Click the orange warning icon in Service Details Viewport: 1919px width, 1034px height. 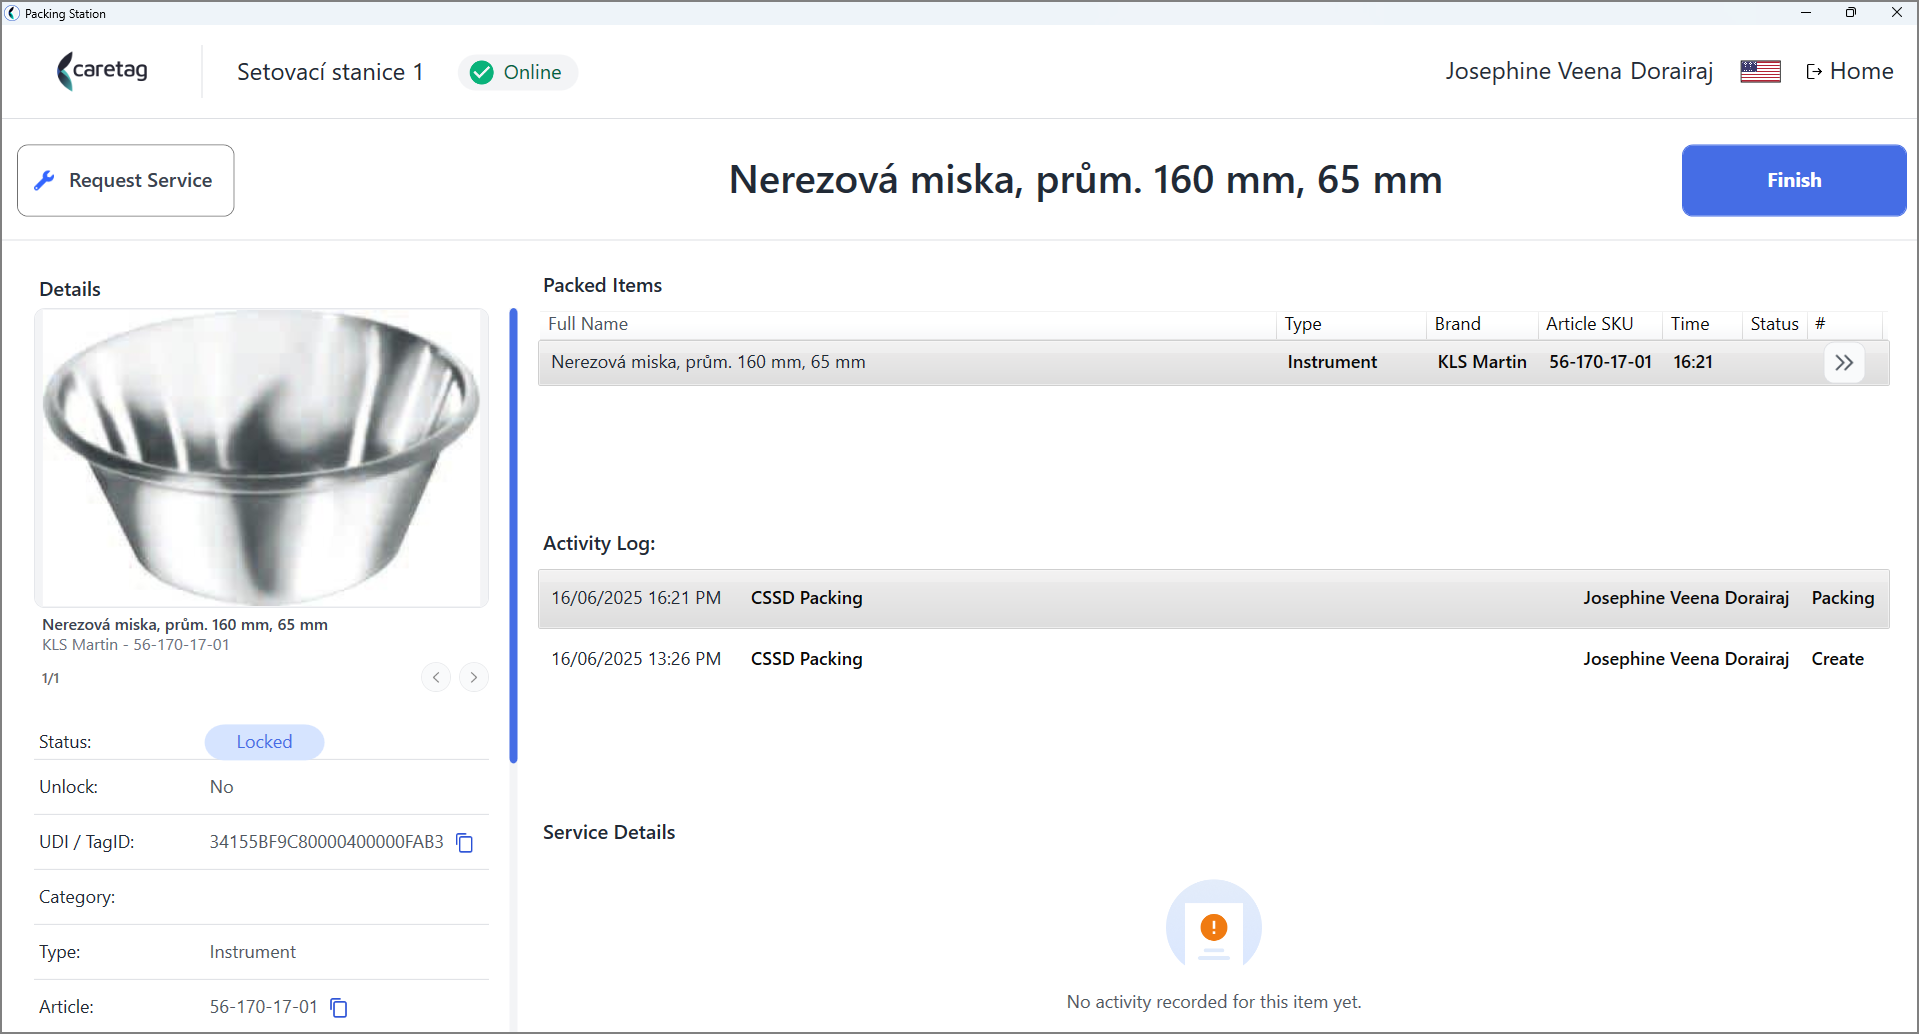coord(1214,928)
